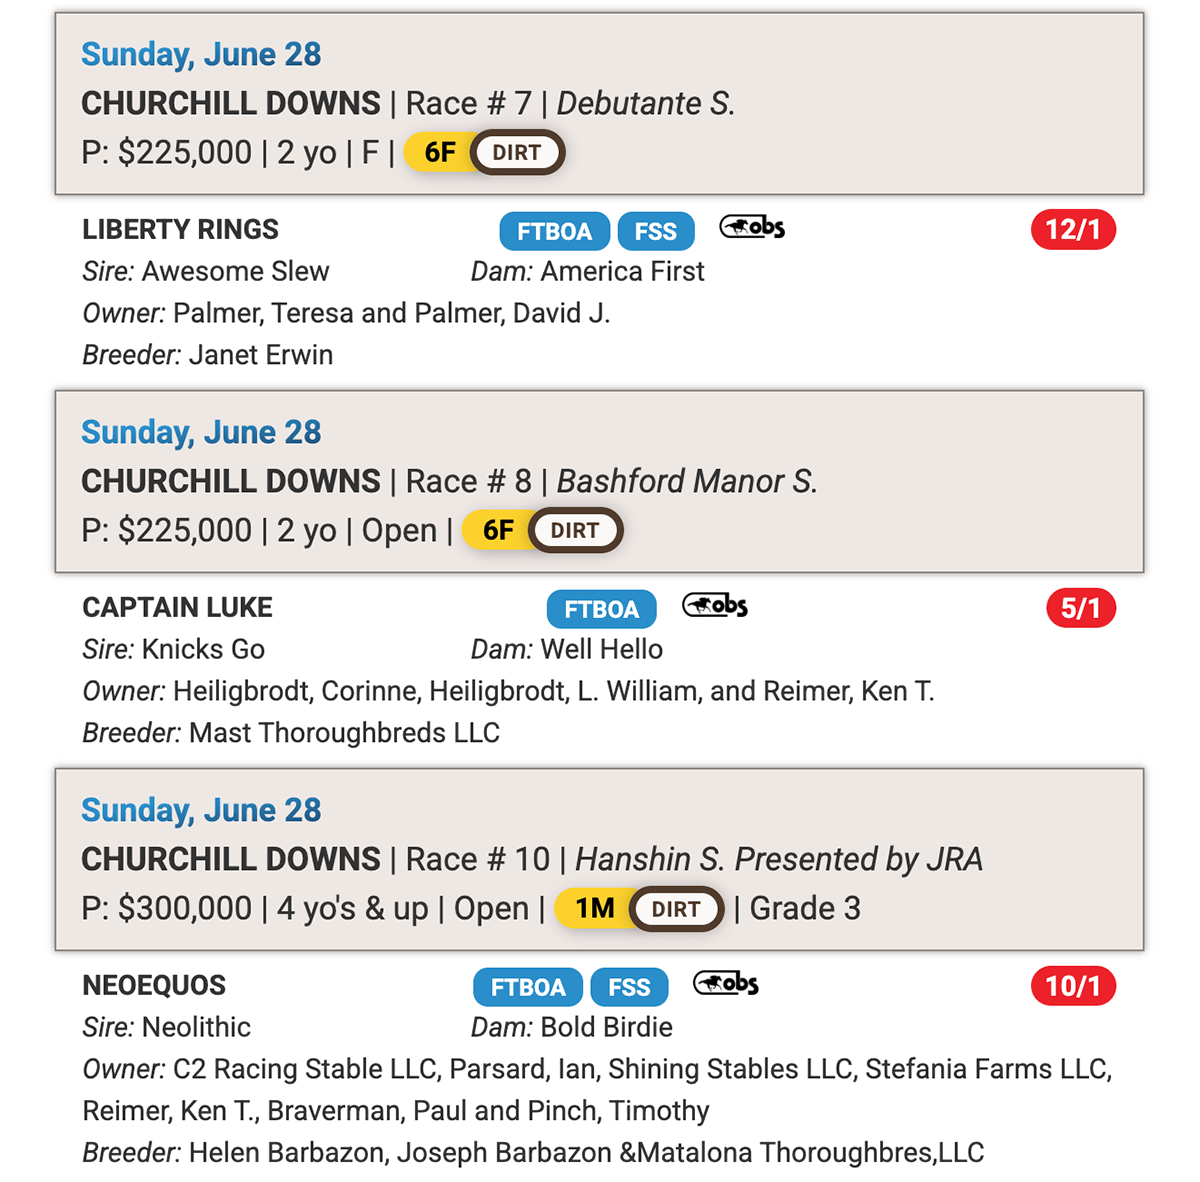The width and height of the screenshot is (1200, 1182).
Task: Click the 6F DIRT pill in Race 8
Action: click(542, 530)
